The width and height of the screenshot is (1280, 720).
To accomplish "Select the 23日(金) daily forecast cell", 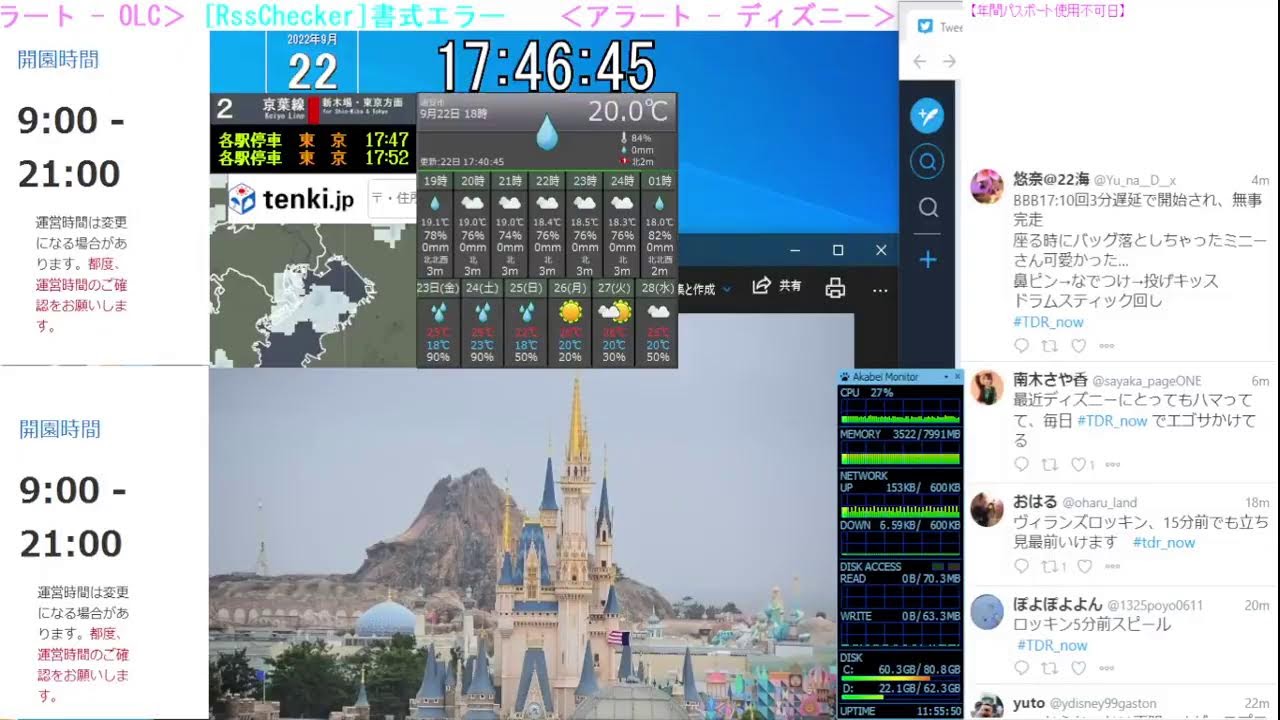I will tap(438, 323).
